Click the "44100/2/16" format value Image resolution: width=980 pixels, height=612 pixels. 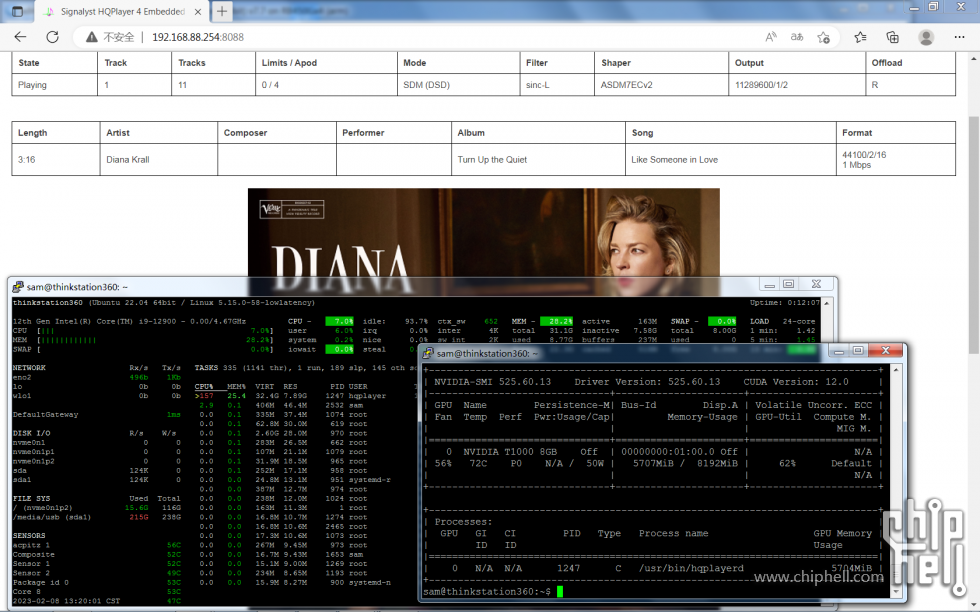click(x=864, y=154)
